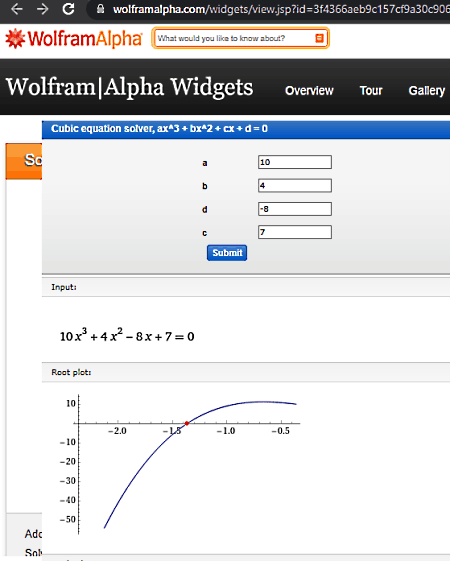Click the -50 axis label on plot
Screen dimensions: 450x561
68,519
